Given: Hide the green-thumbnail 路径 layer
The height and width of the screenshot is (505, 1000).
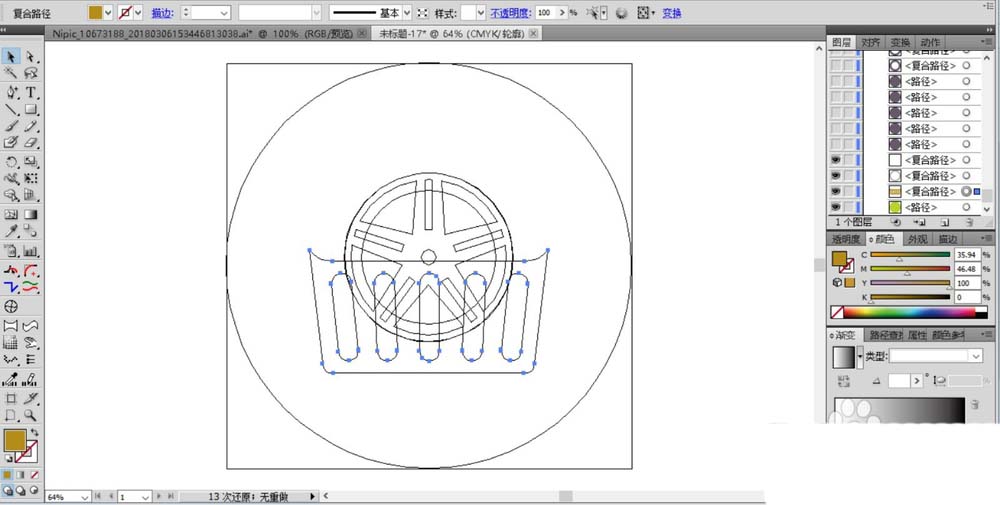Looking at the screenshot, I should click(x=835, y=207).
